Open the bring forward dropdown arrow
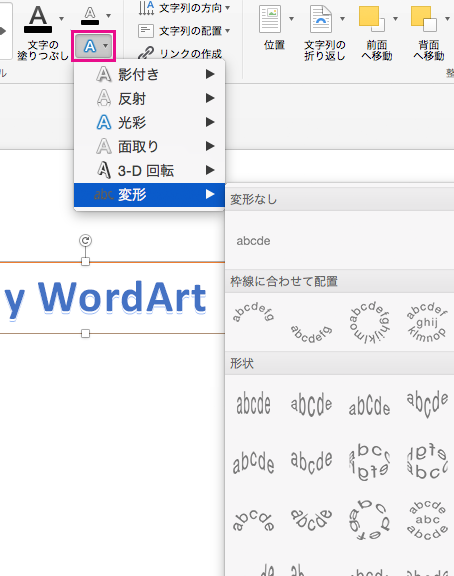 coord(396,18)
